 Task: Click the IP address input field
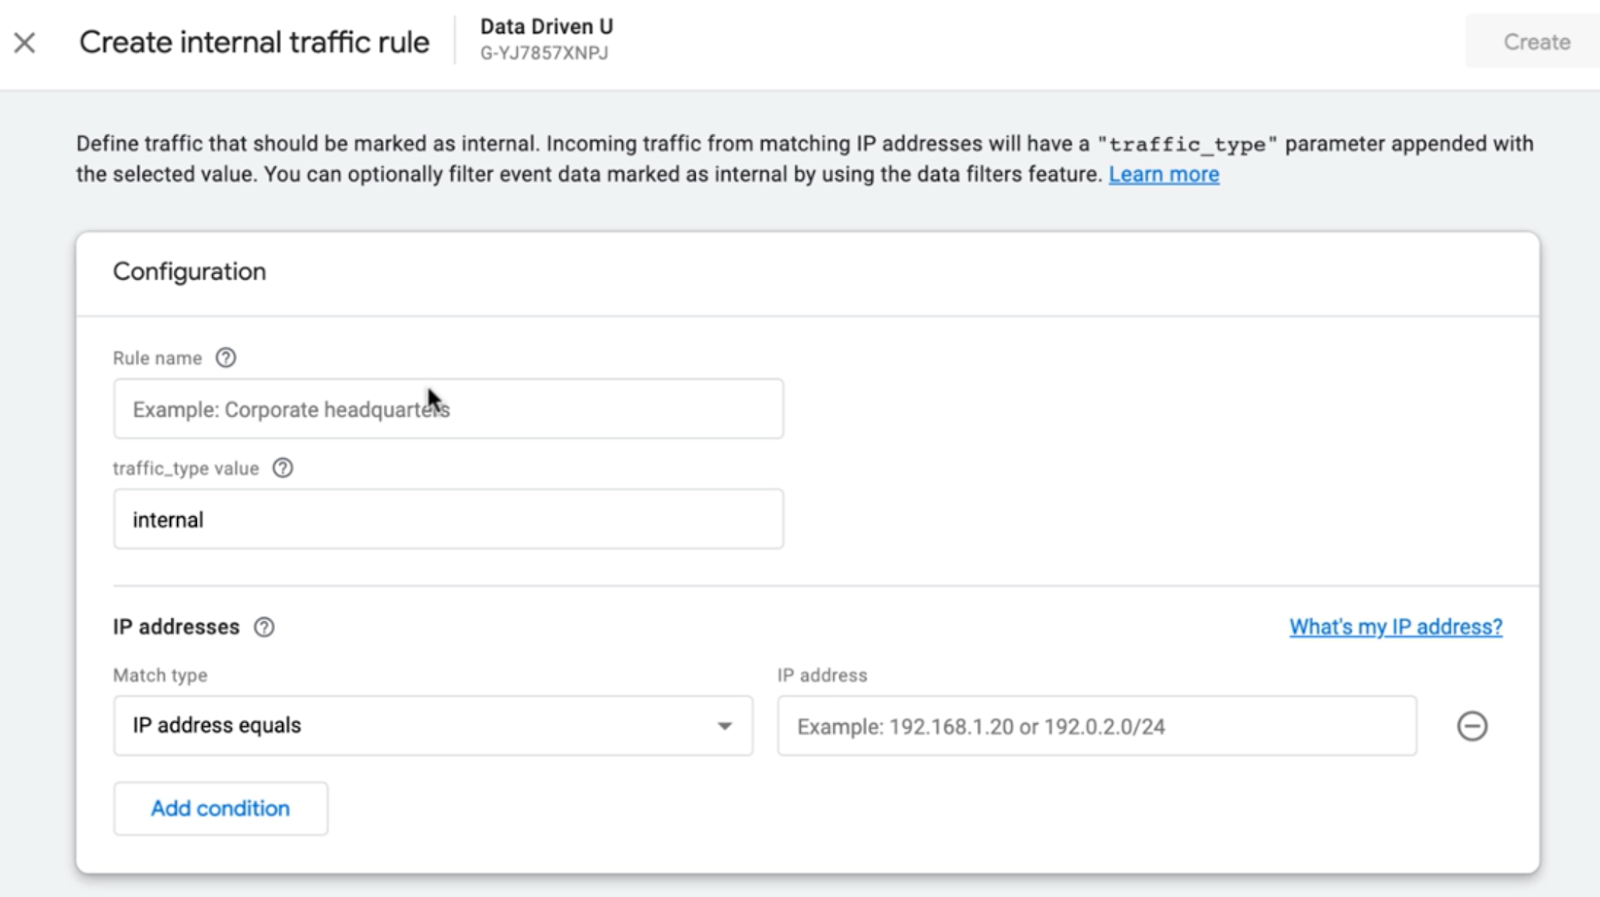[1097, 726]
